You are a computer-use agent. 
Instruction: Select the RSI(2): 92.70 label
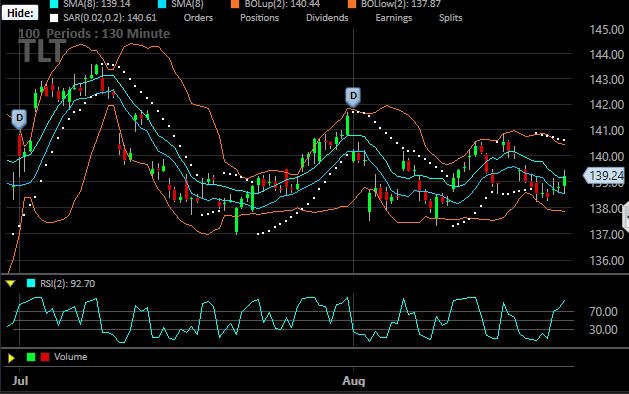67,284
